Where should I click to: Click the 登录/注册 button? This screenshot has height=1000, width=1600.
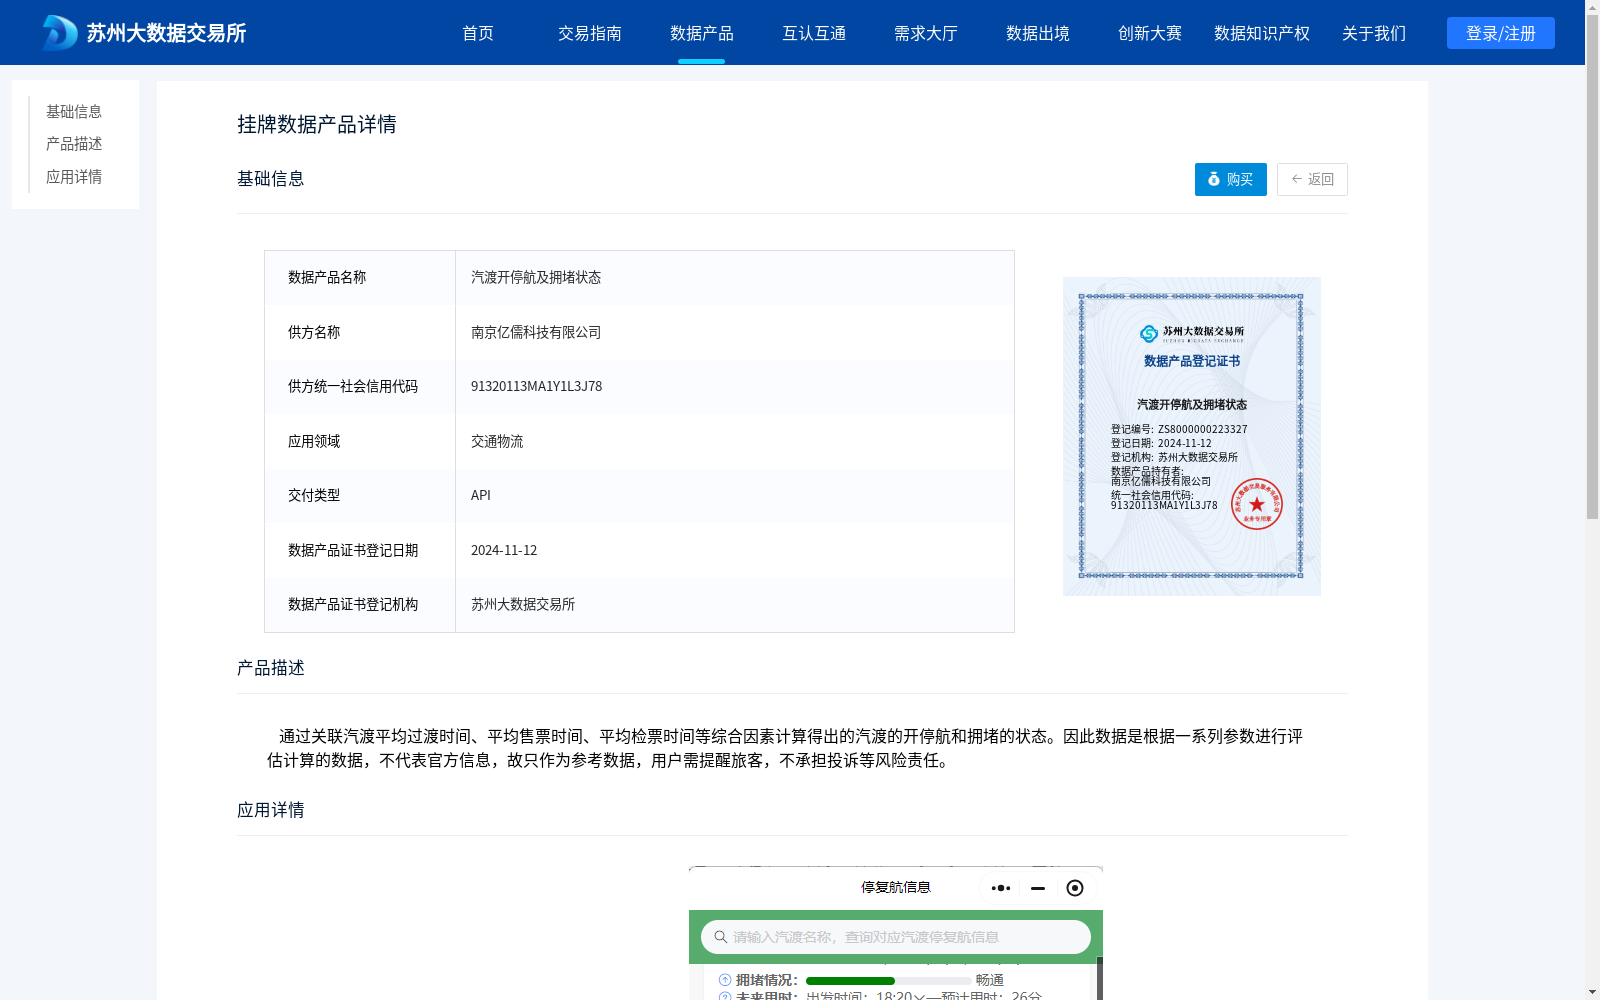1501,33
